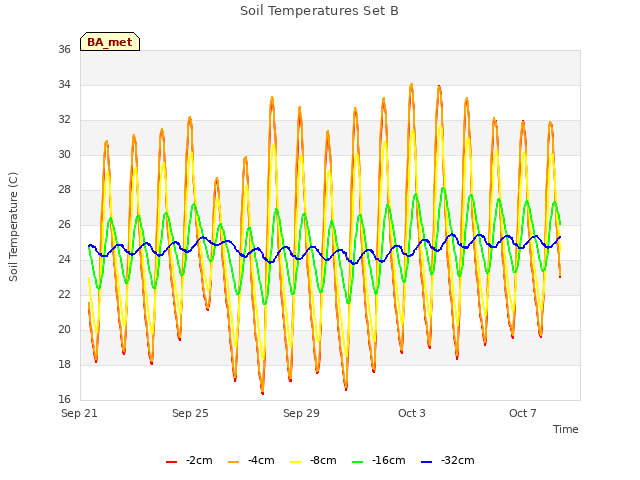Click the Sep 29 x-axis tick label
Viewport: 640px width, 480px height.
[301, 413]
